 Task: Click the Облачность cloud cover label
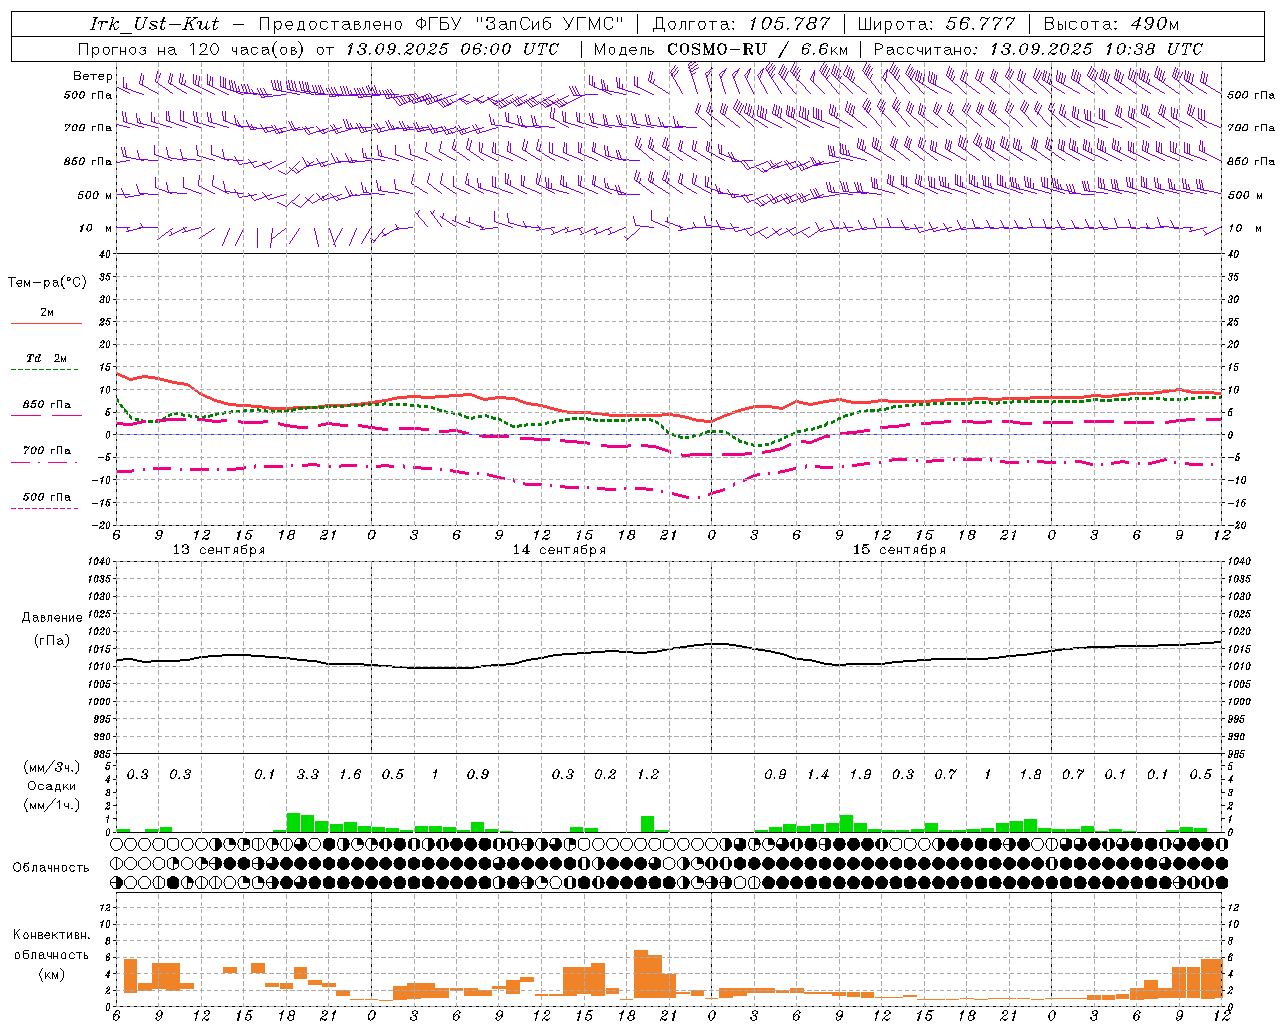point(51,868)
